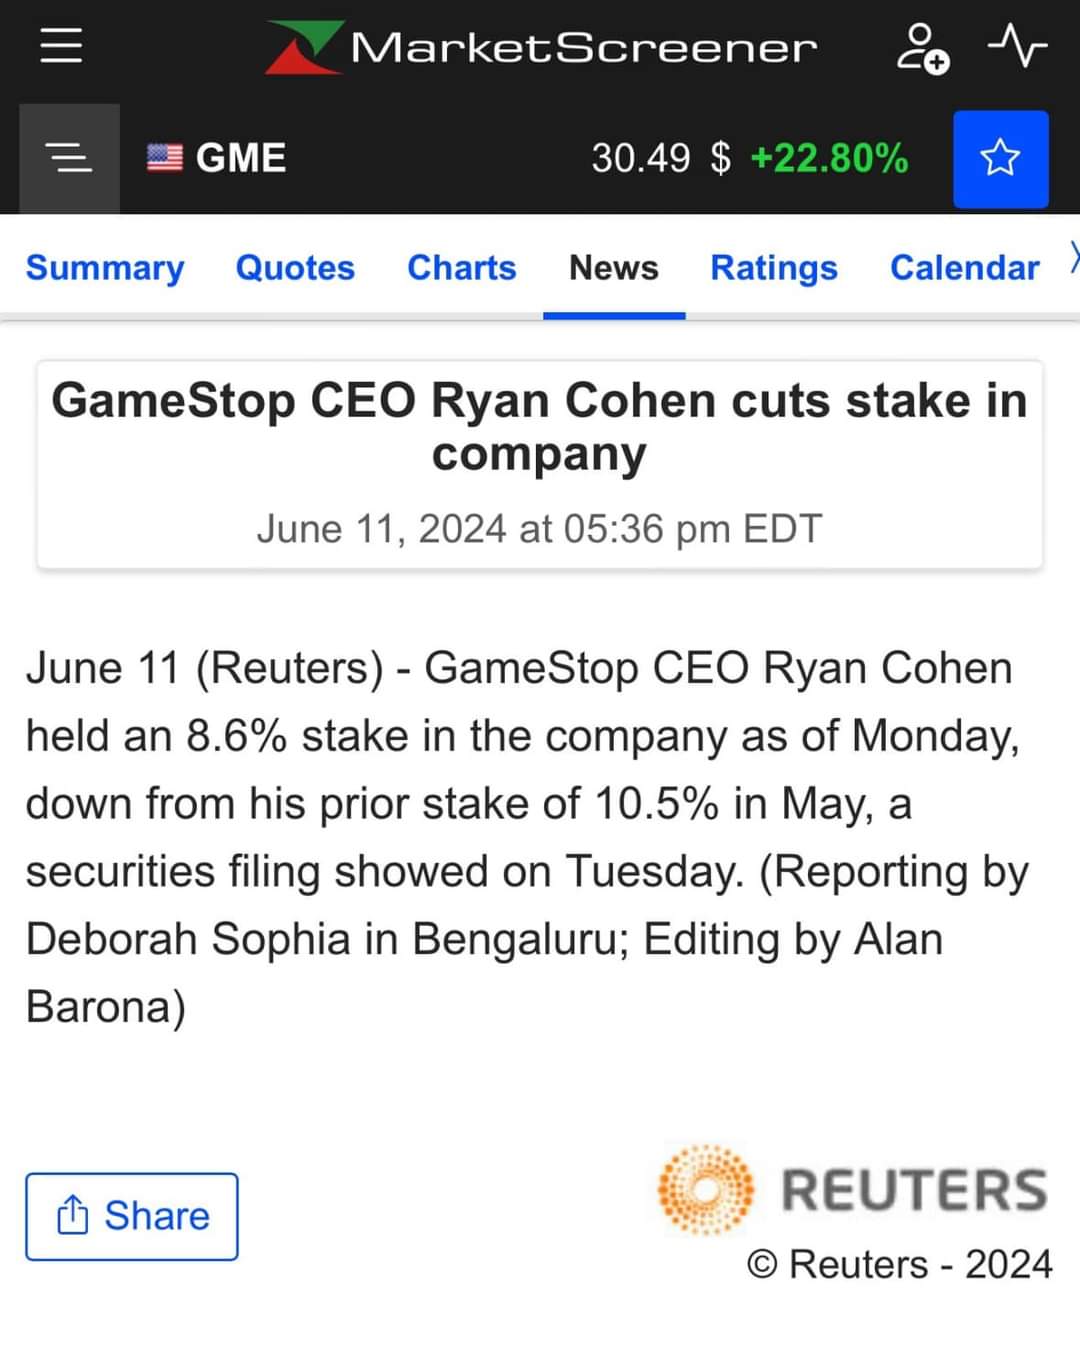Show more tabs with right arrow

1073,258
